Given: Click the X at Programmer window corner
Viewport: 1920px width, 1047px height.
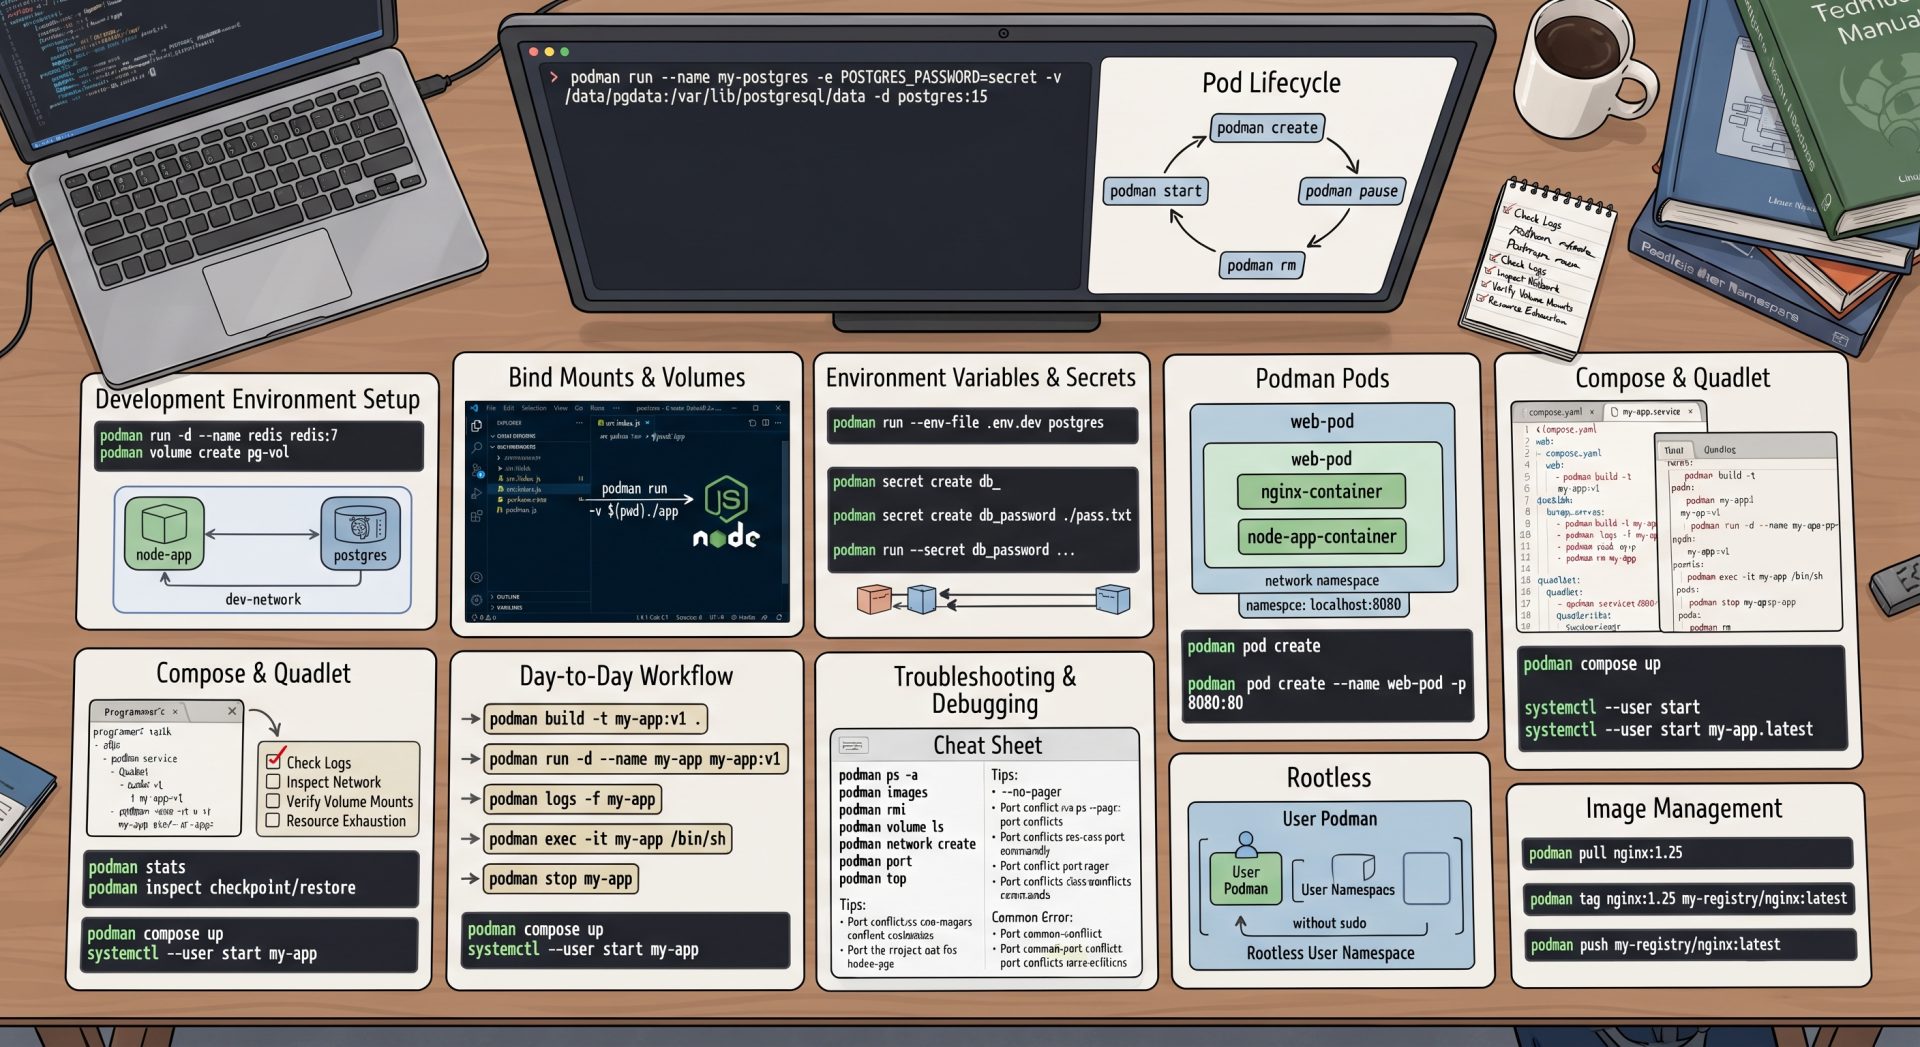Looking at the screenshot, I should pos(232,711).
